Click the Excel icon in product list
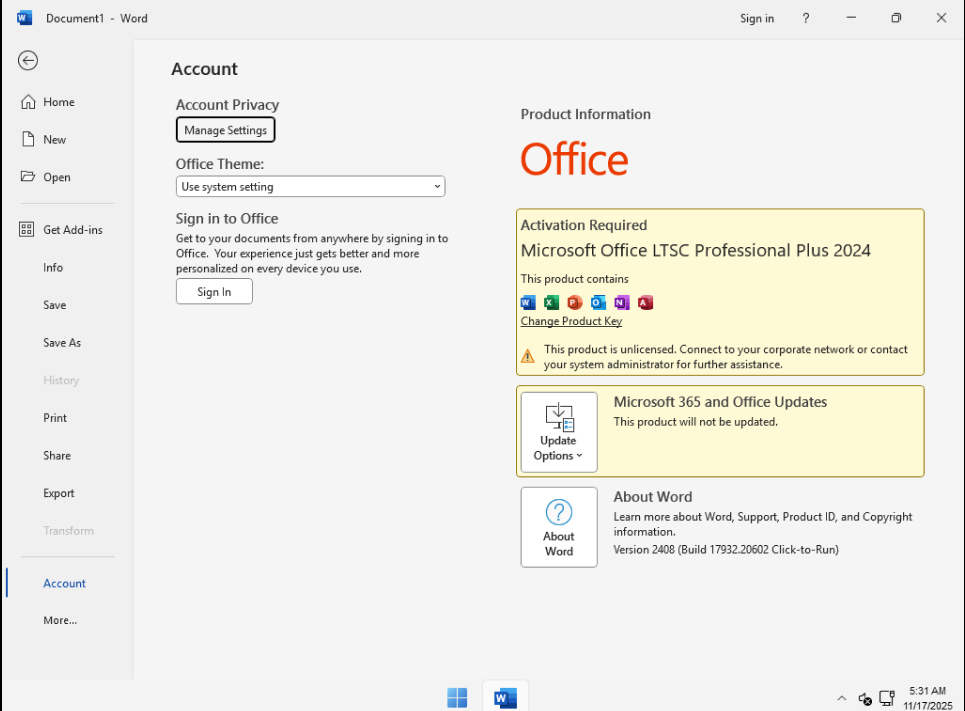Viewport: 965px width, 711px height. tap(551, 303)
